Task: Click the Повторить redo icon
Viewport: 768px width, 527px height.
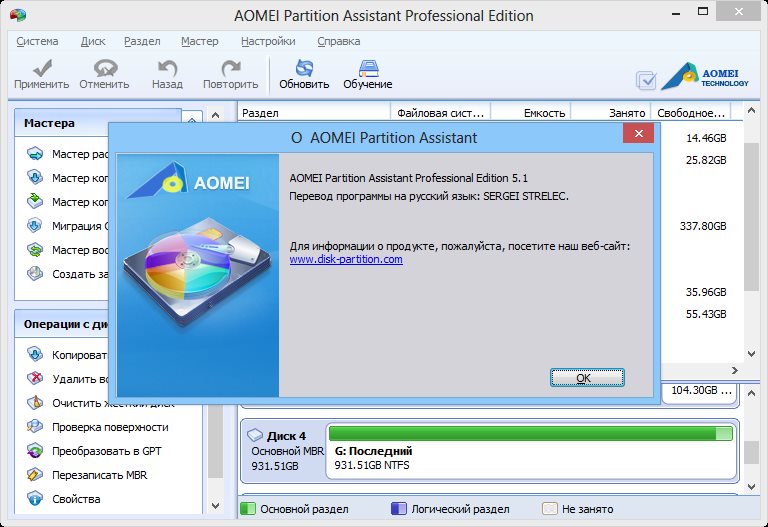Action: (x=231, y=69)
